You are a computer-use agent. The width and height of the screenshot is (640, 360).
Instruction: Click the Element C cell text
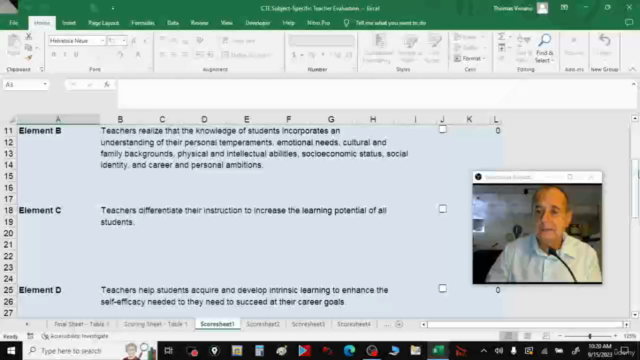tap(40, 211)
